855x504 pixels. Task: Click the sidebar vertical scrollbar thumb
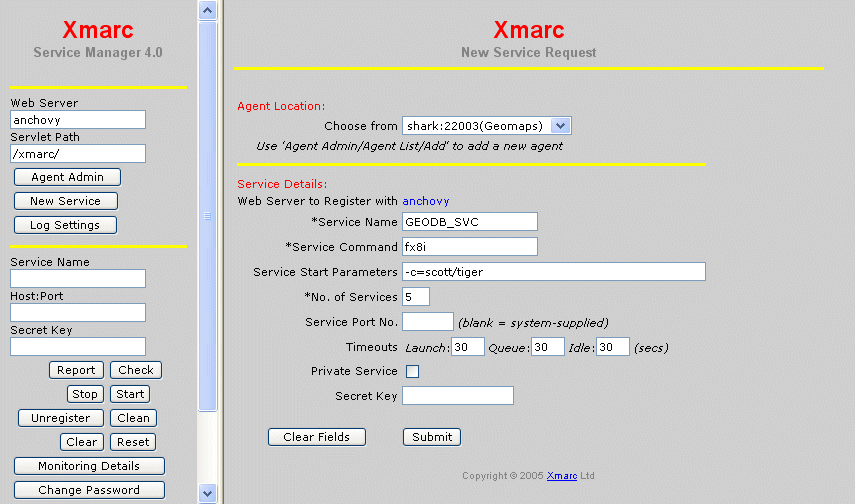point(207,216)
